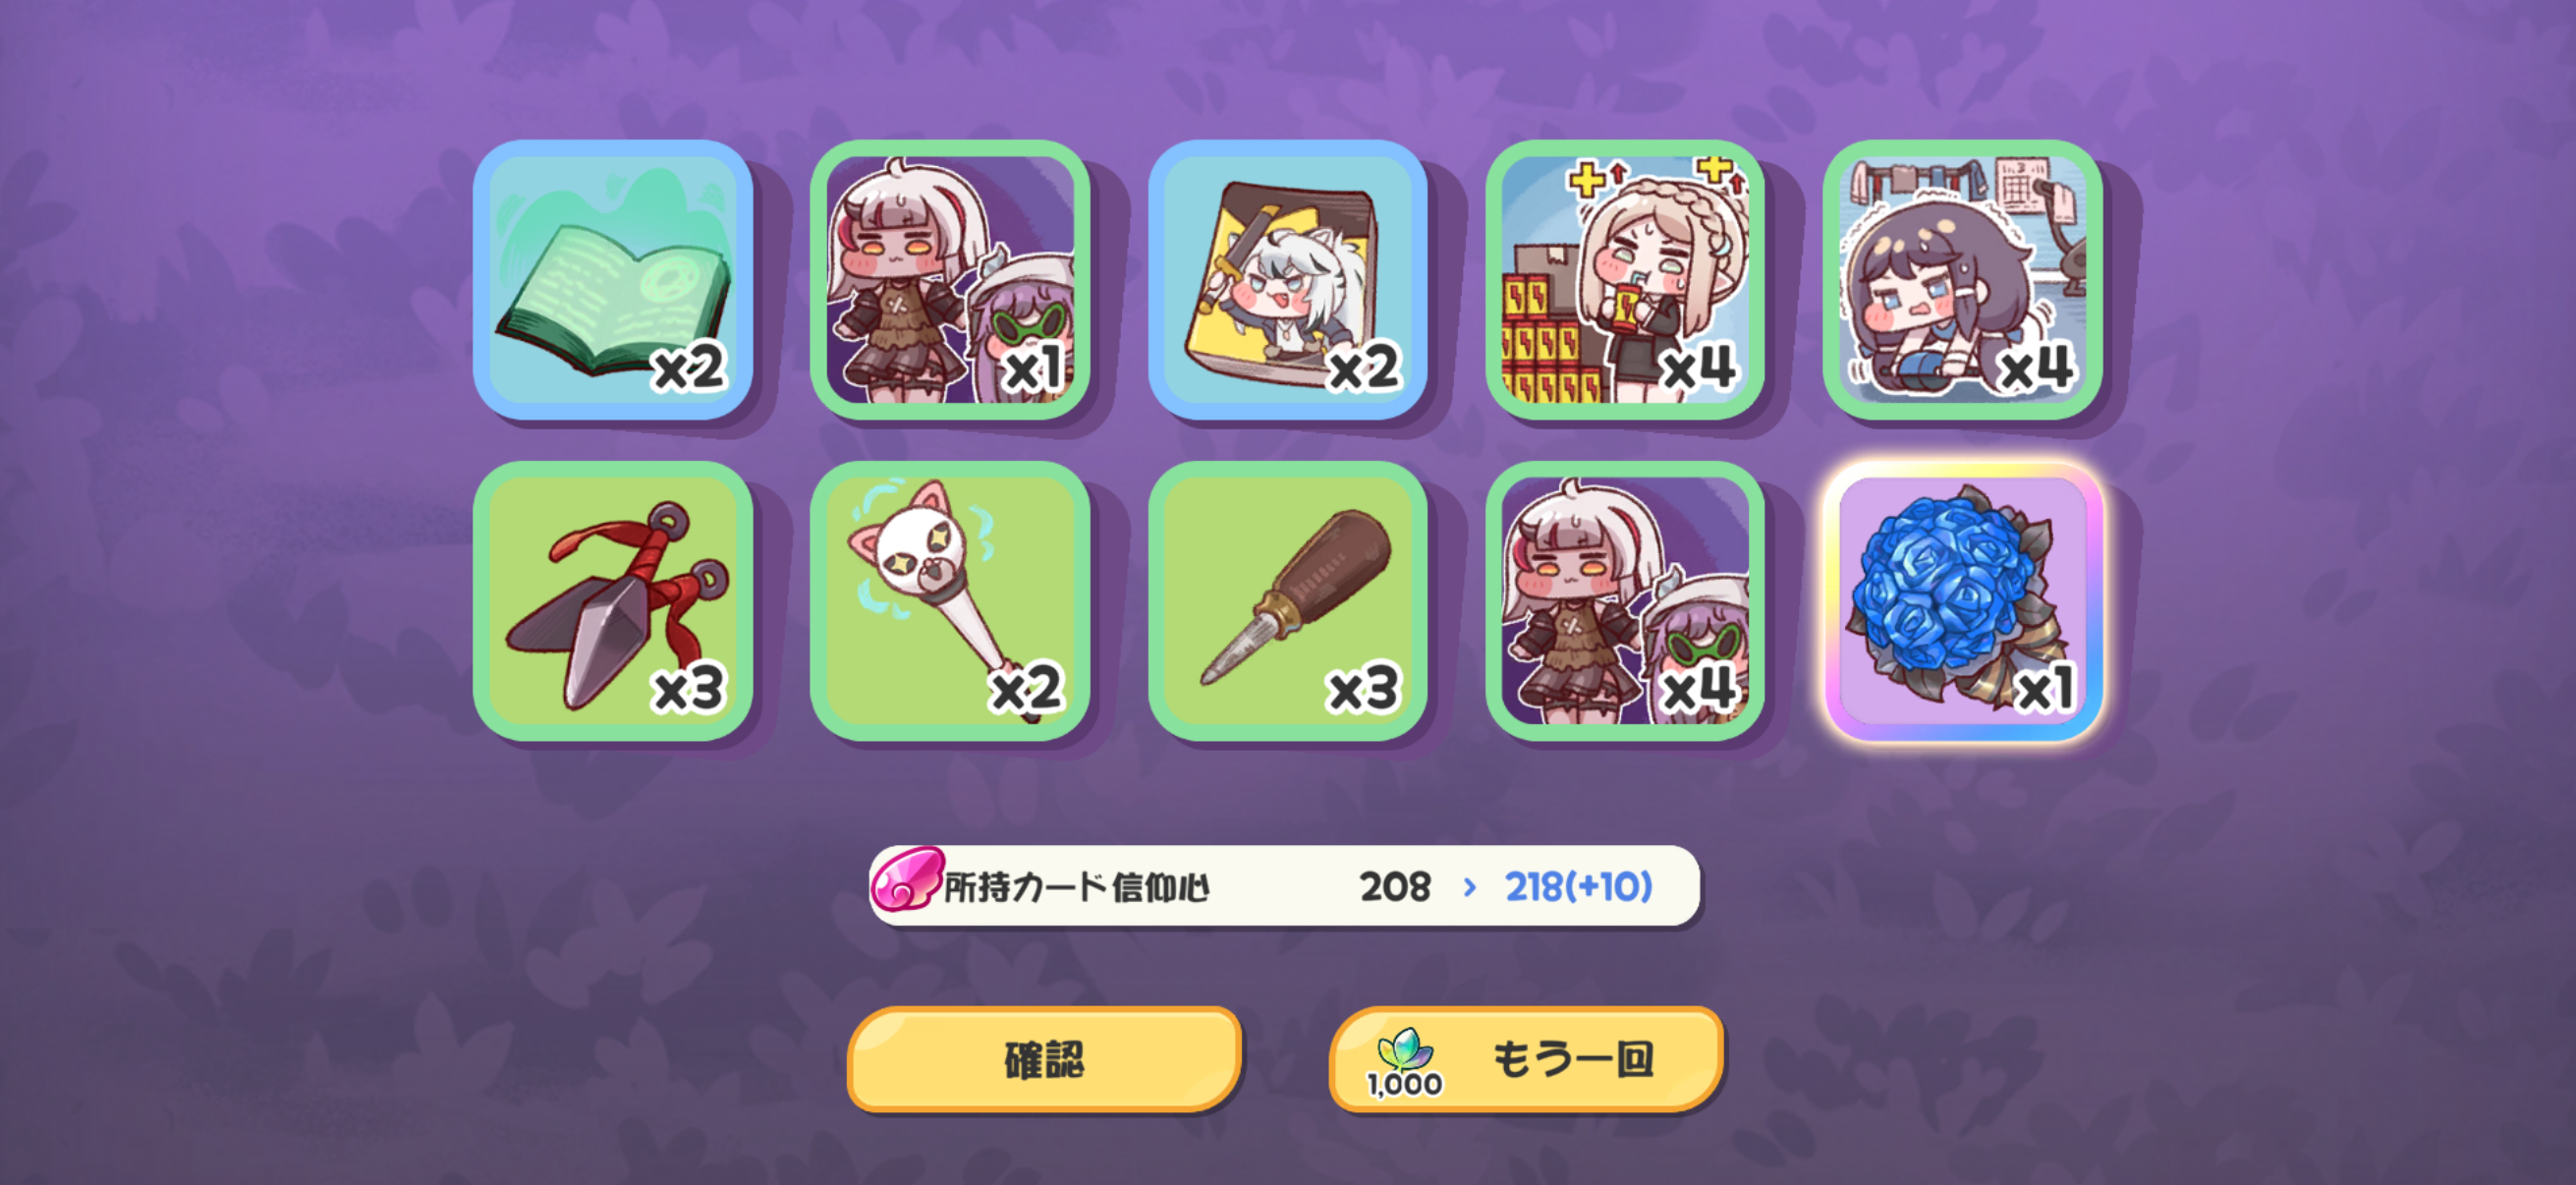Select bottom-row white-haired girl card x4

(x=1625, y=601)
